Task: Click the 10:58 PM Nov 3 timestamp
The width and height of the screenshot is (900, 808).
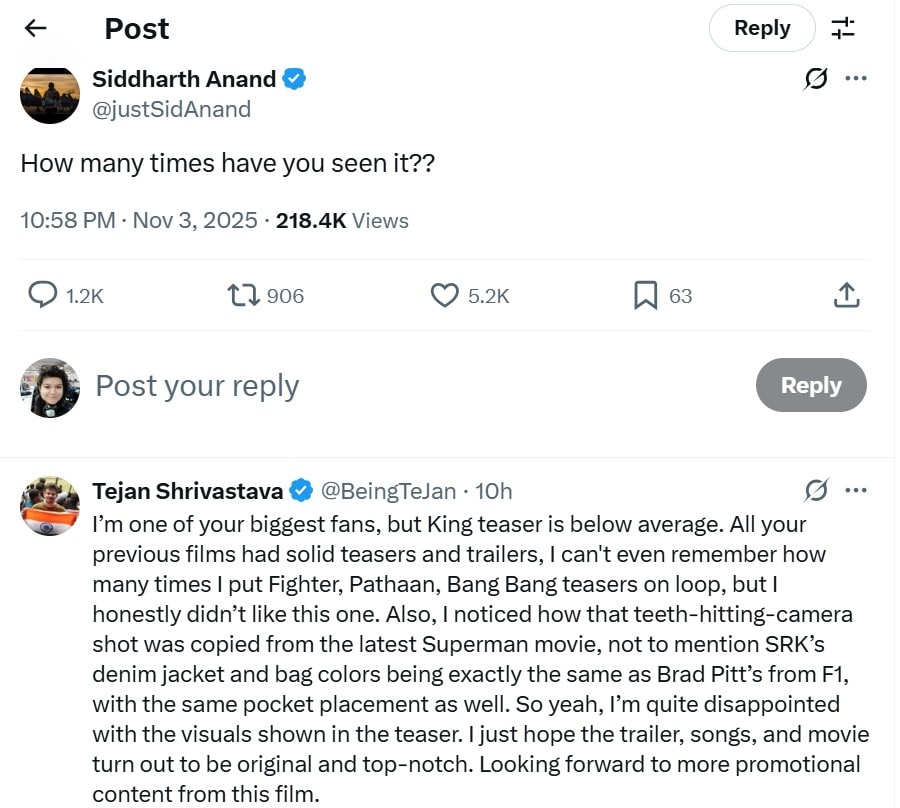Action: [x=138, y=221]
